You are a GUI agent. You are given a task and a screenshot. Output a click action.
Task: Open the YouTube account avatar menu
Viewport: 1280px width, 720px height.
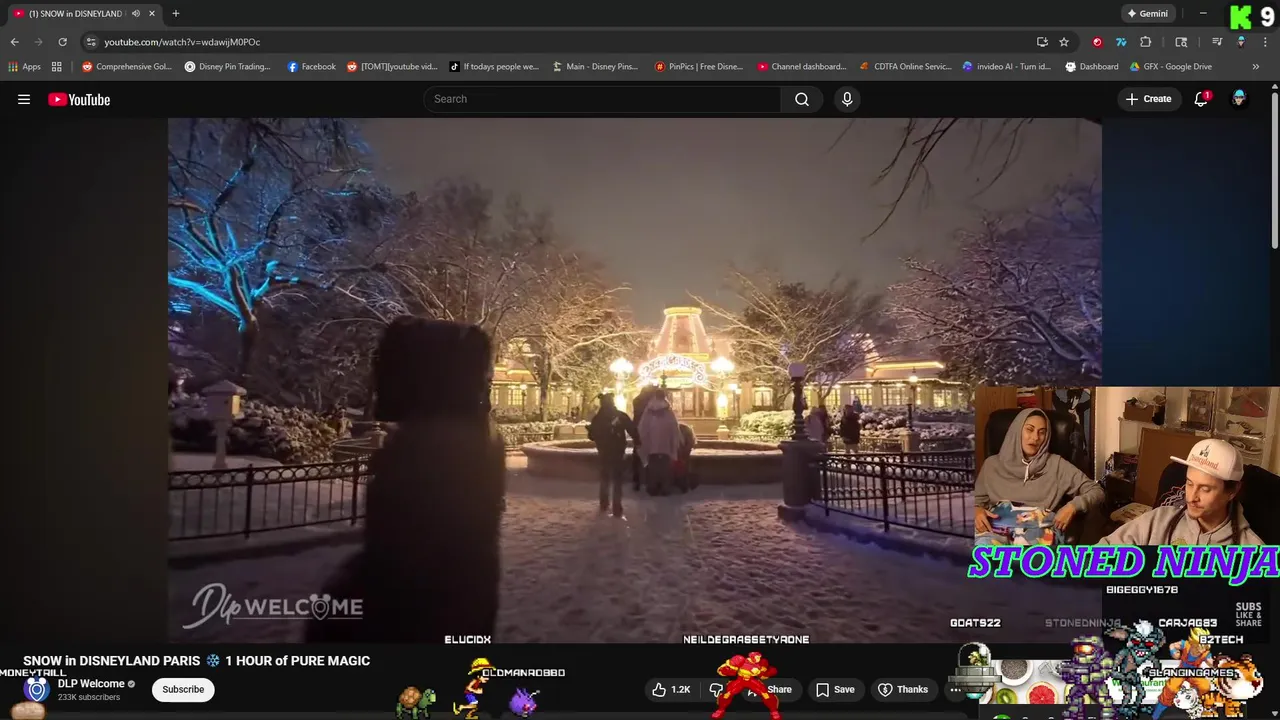1239,99
